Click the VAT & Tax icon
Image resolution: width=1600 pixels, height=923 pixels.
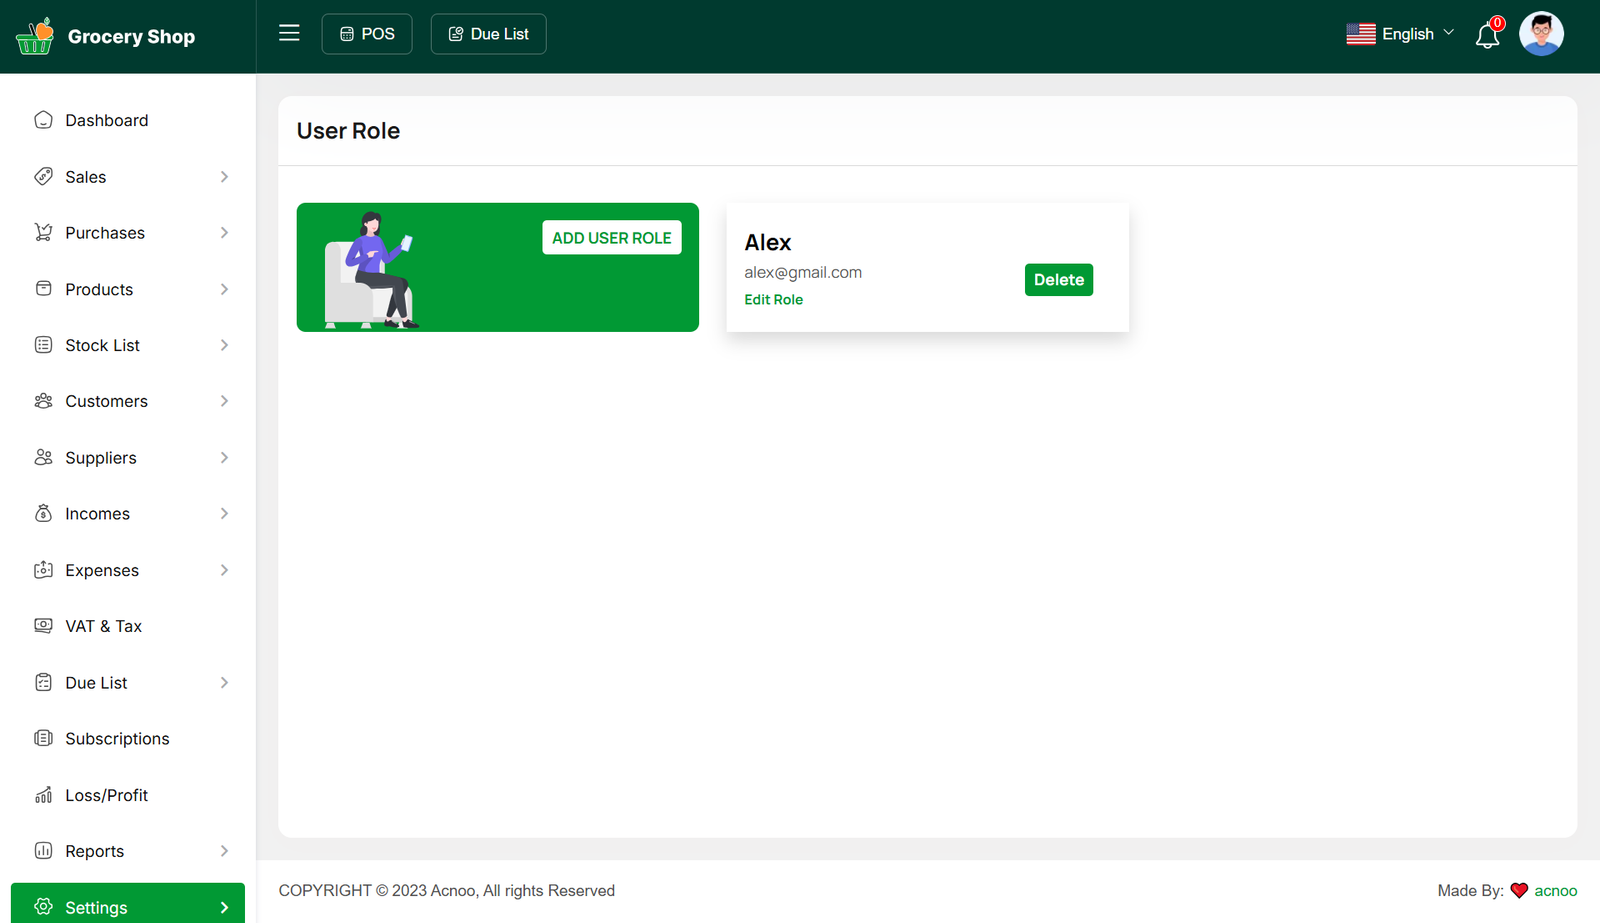[43, 626]
